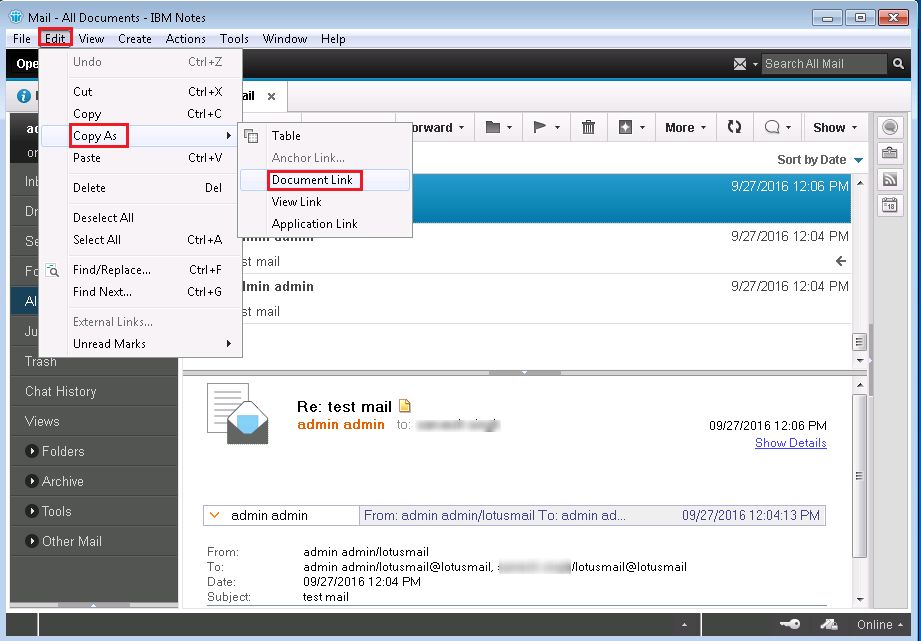Choose Table in the Copy As submenu
This screenshot has width=921, height=641.
click(325, 136)
